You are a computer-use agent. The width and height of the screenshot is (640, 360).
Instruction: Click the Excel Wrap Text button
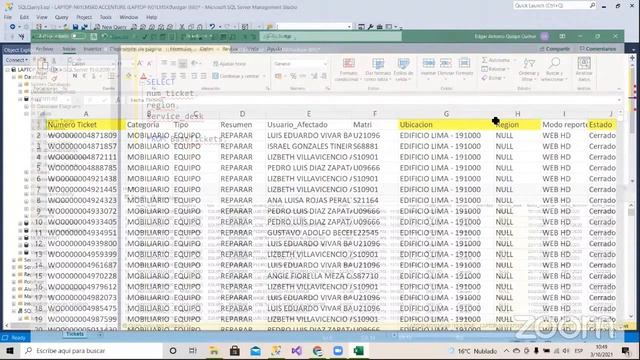tap(229, 64)
